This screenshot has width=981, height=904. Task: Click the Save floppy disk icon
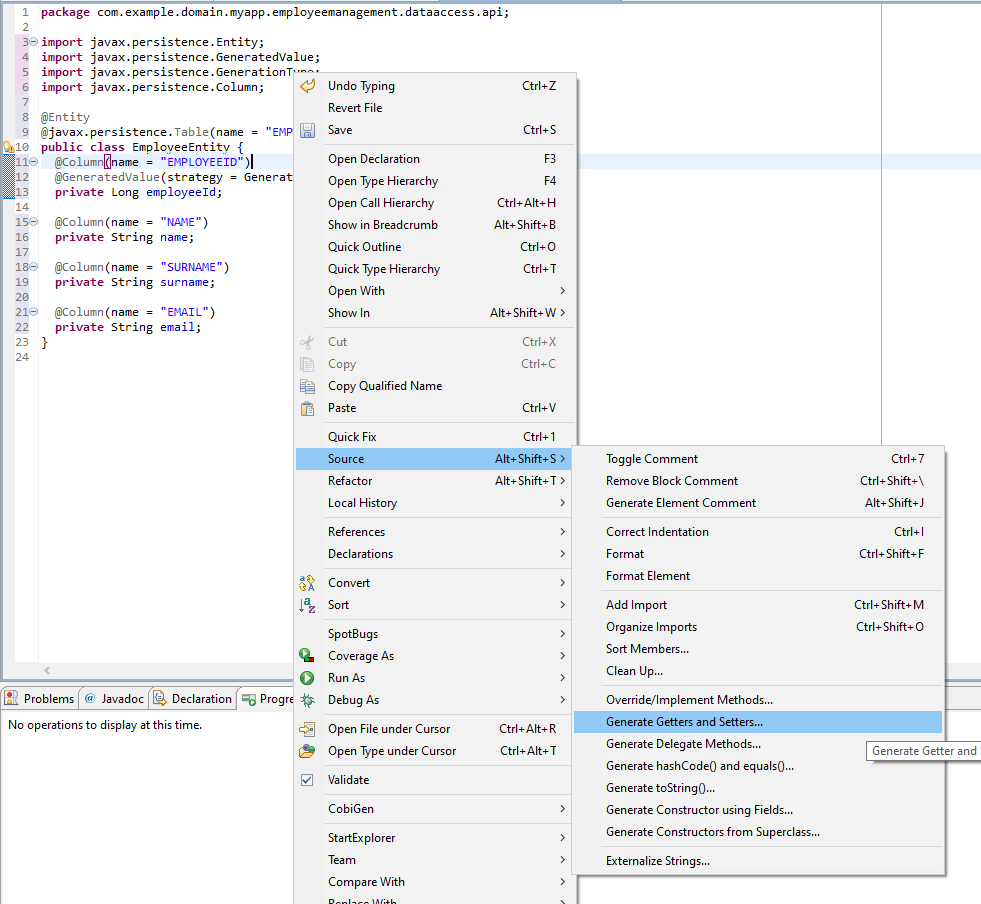308,130
